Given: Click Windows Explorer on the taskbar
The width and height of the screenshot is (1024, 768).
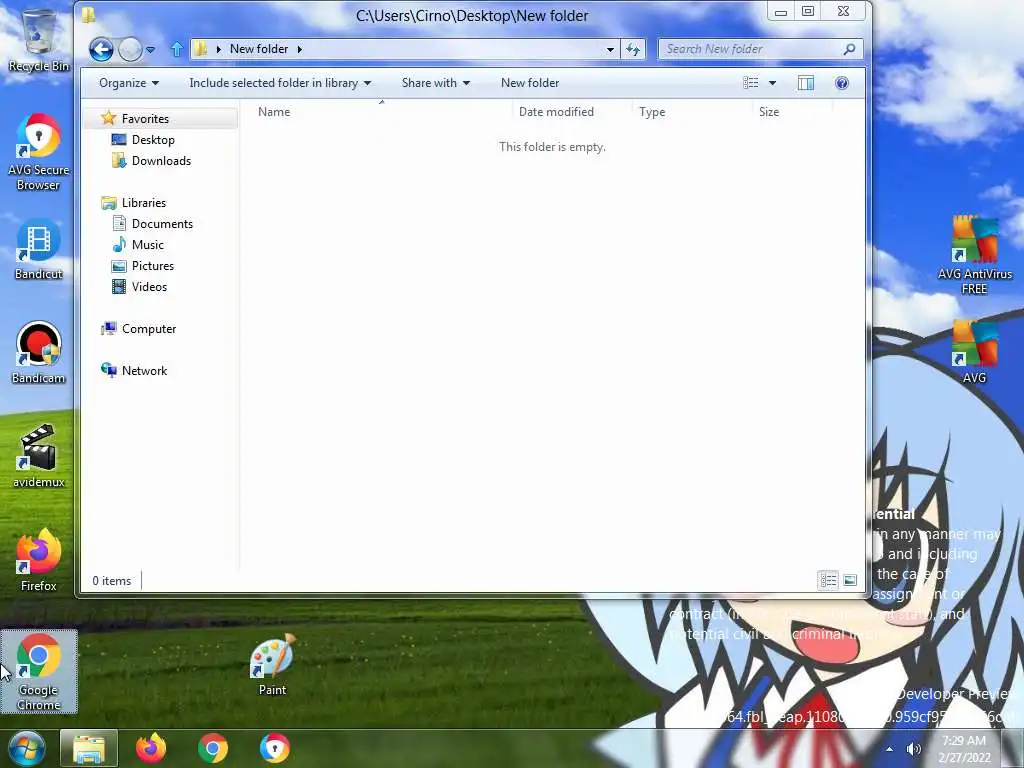Looking at the screenshot, I should (89, 748).
